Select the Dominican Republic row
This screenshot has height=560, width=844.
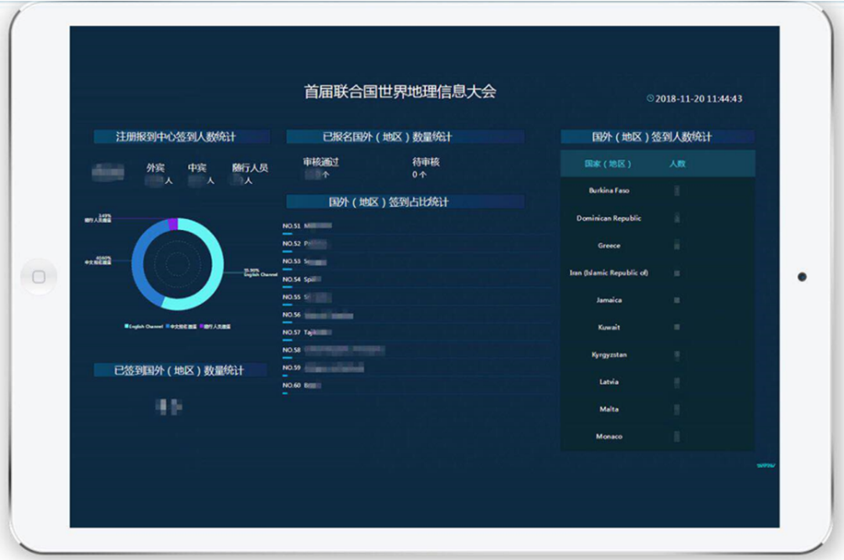[x=657, y=218]
